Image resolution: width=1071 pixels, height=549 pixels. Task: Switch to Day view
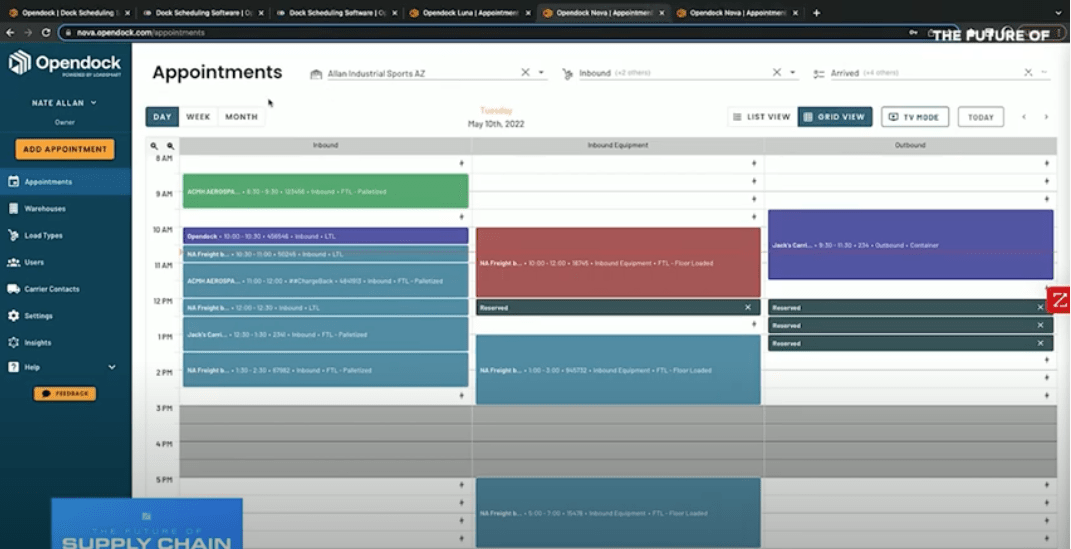point(162,117)
